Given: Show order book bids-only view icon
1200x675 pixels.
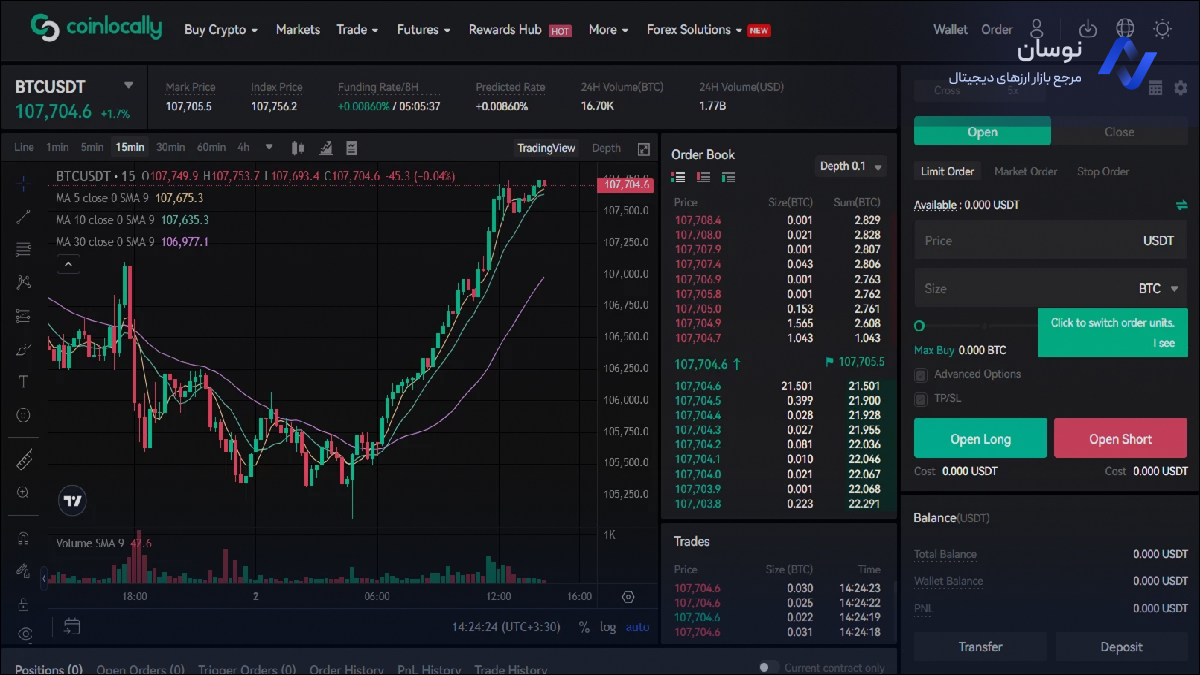Looking at the screenshot, I should (728, 177).
